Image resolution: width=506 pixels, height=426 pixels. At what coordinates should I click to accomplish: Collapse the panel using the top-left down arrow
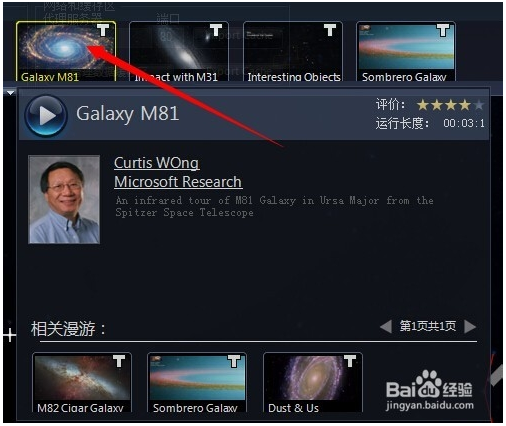[x=10, y=93]
